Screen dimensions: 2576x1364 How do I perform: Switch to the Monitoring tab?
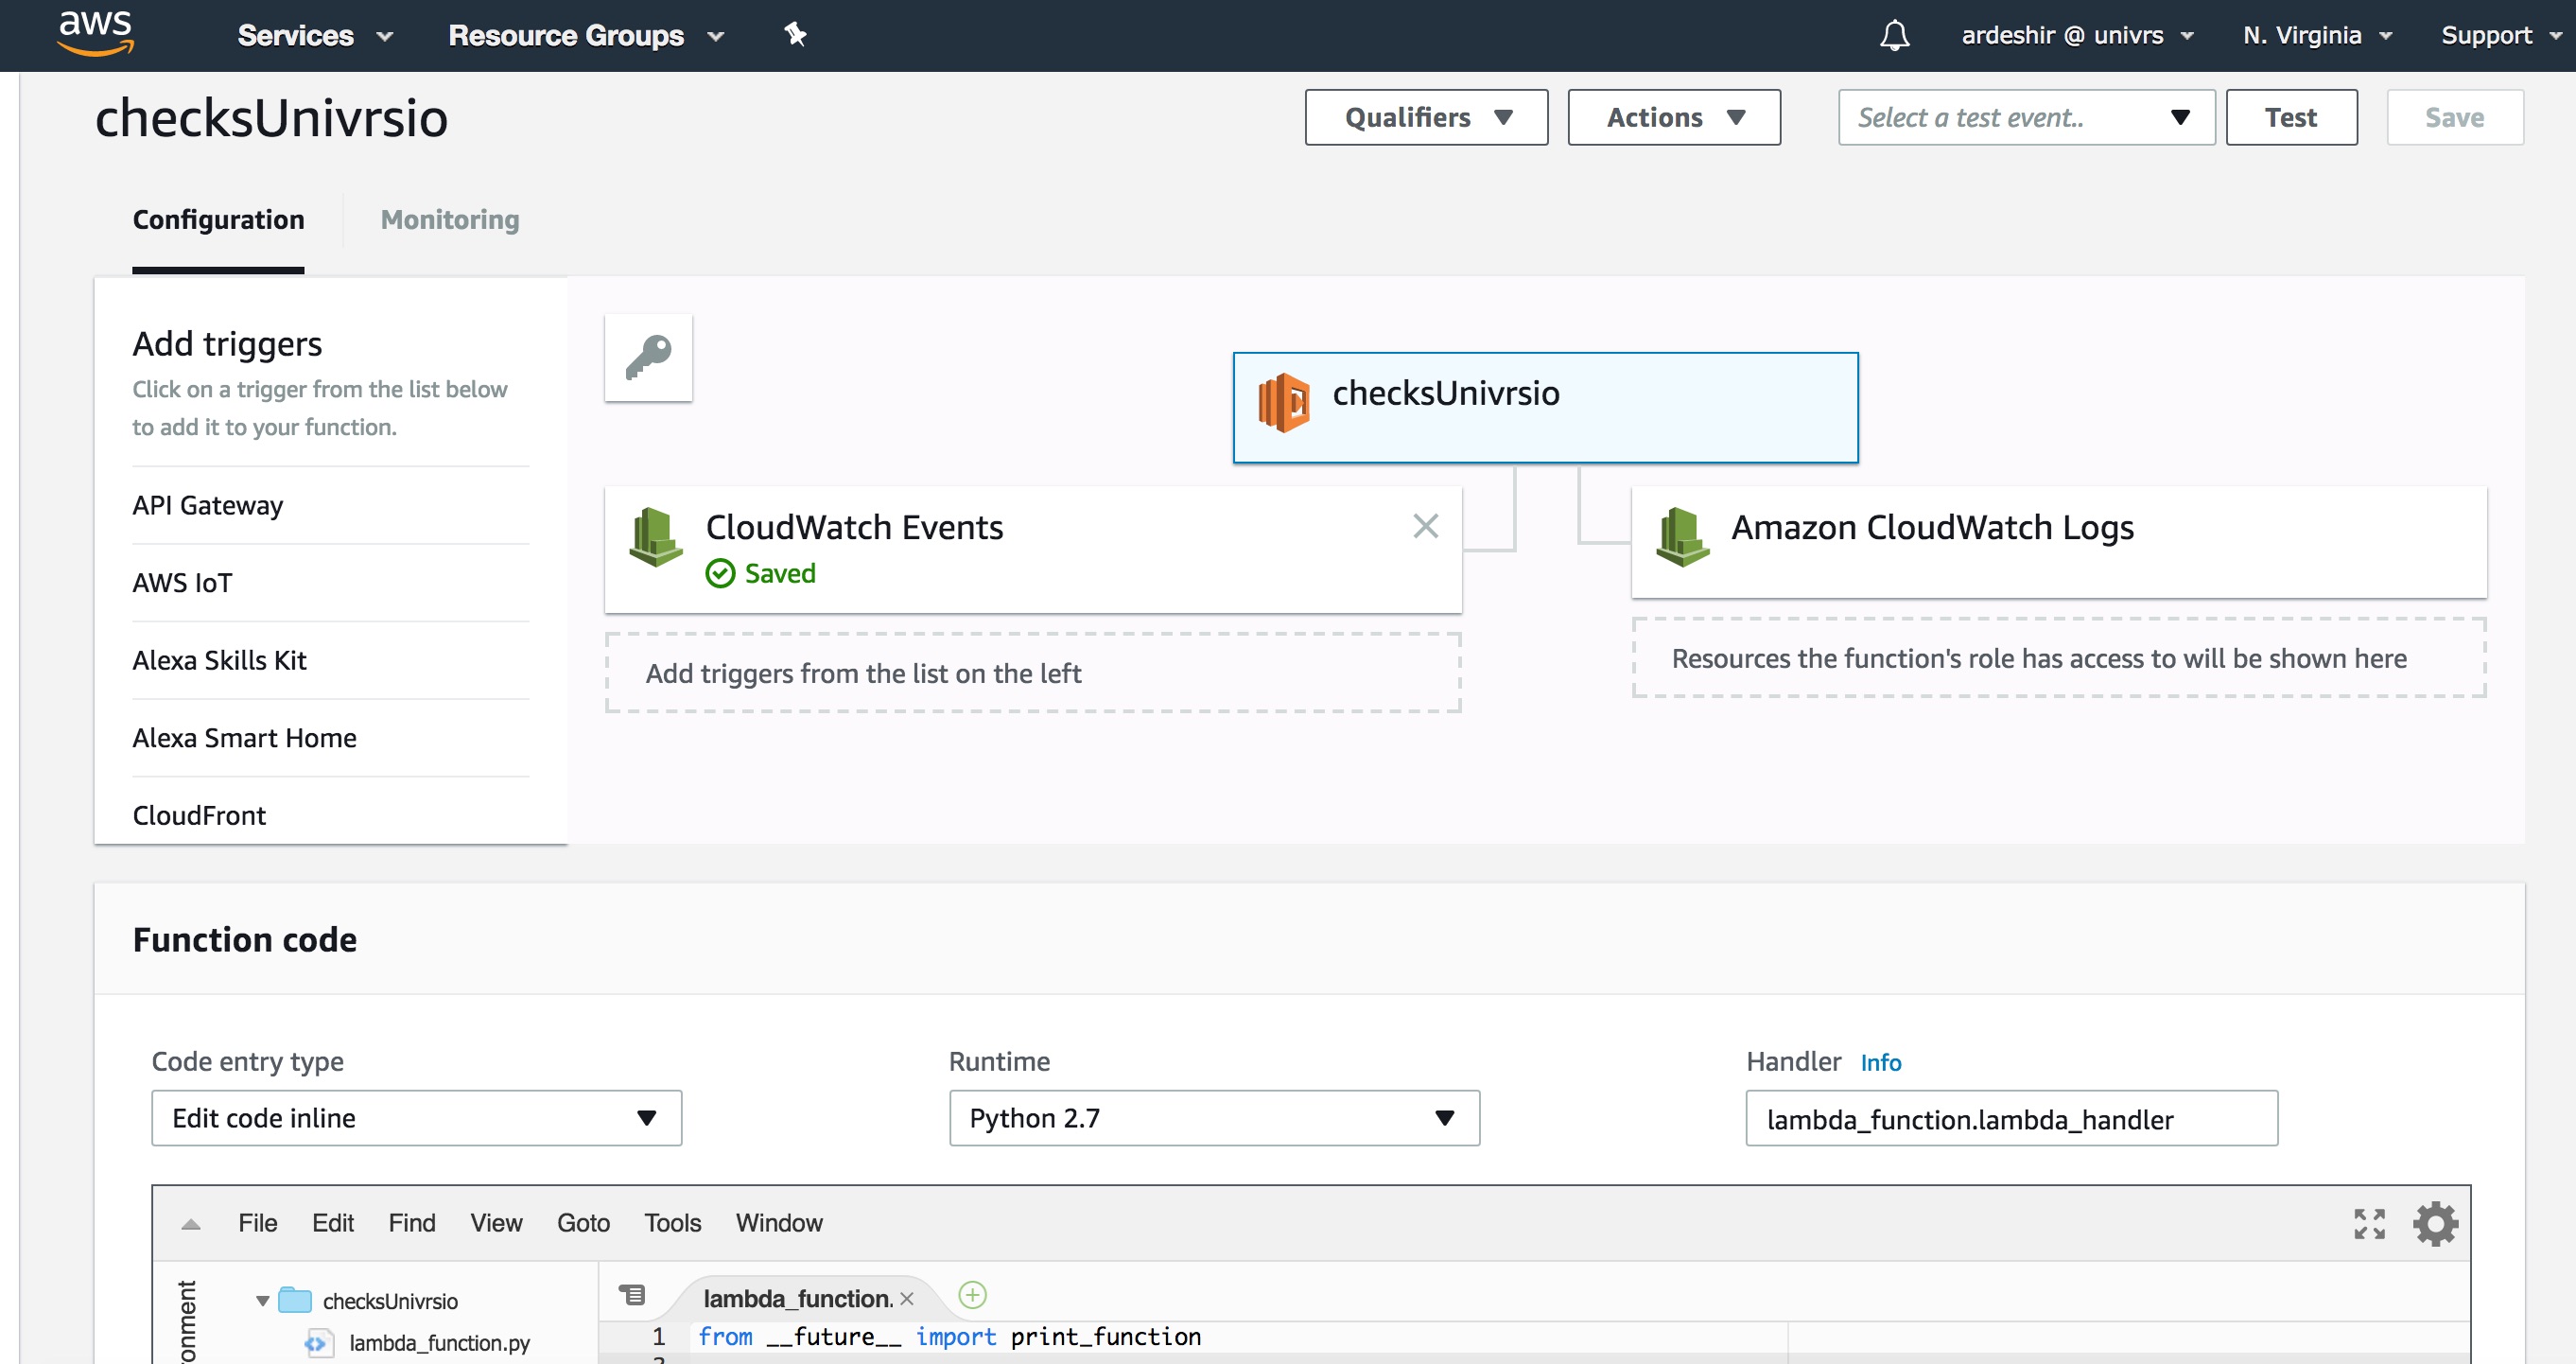click(x=450, y=219)
